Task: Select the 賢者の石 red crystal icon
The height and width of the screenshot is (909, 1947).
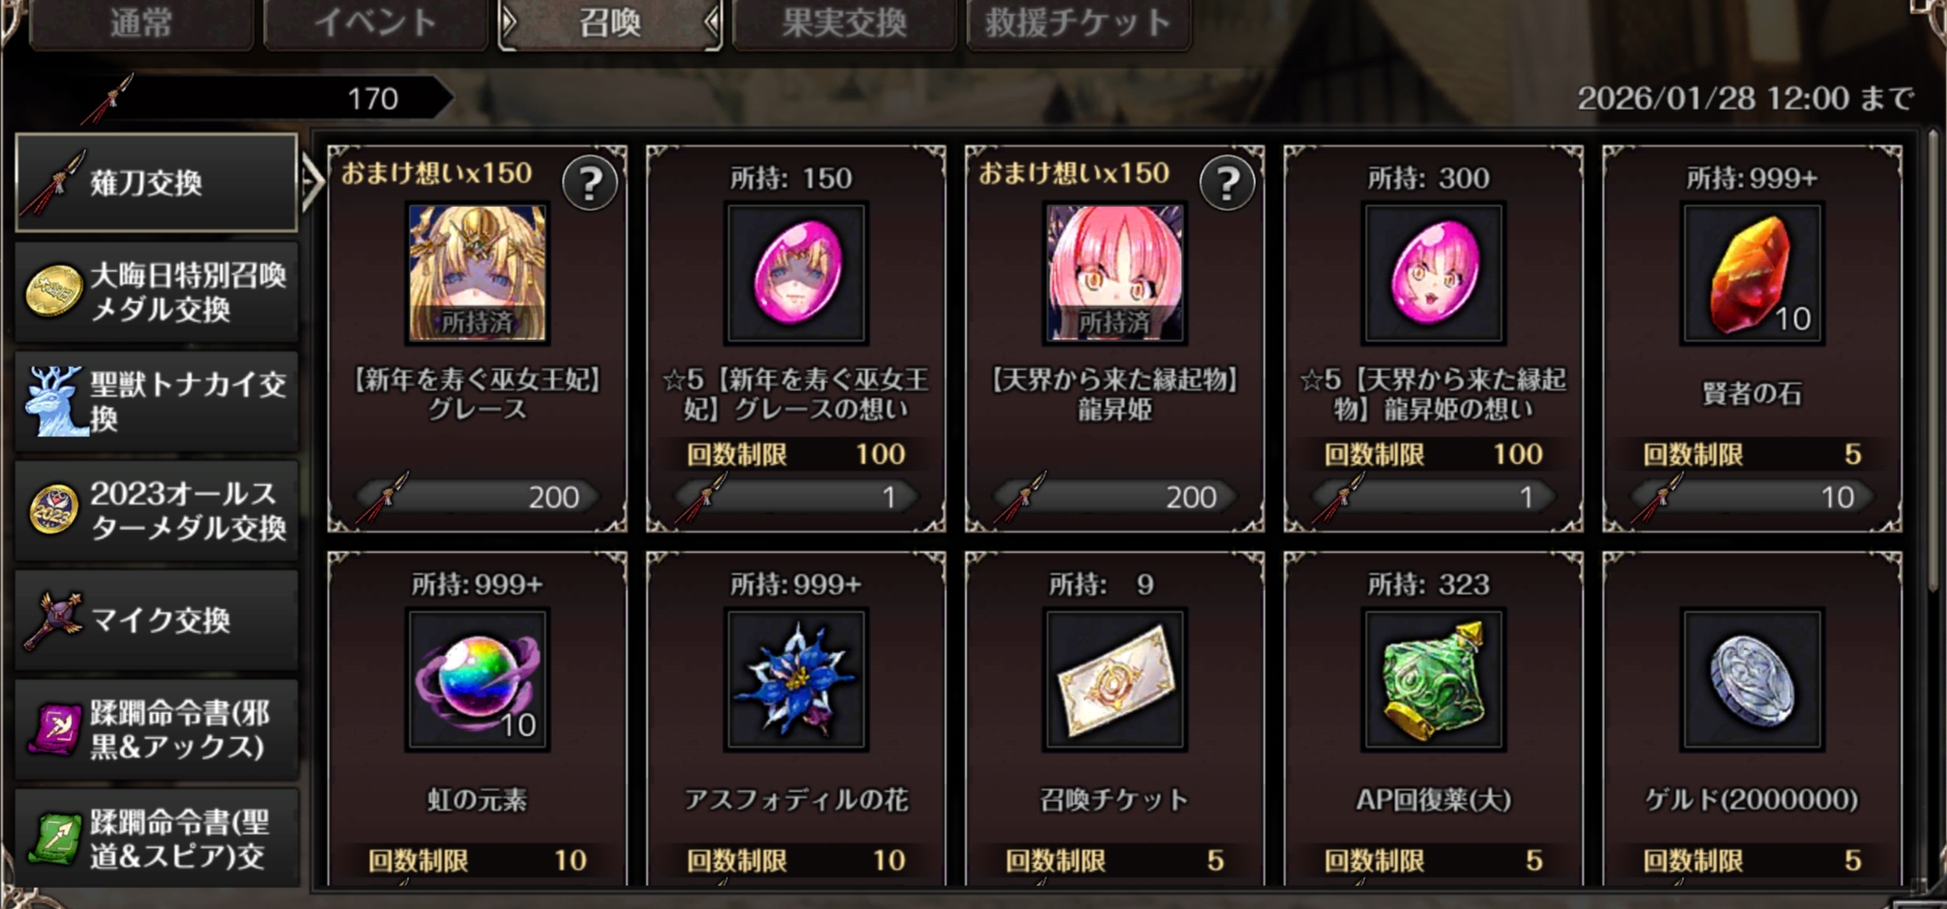Action: (x=1752, y=274)
